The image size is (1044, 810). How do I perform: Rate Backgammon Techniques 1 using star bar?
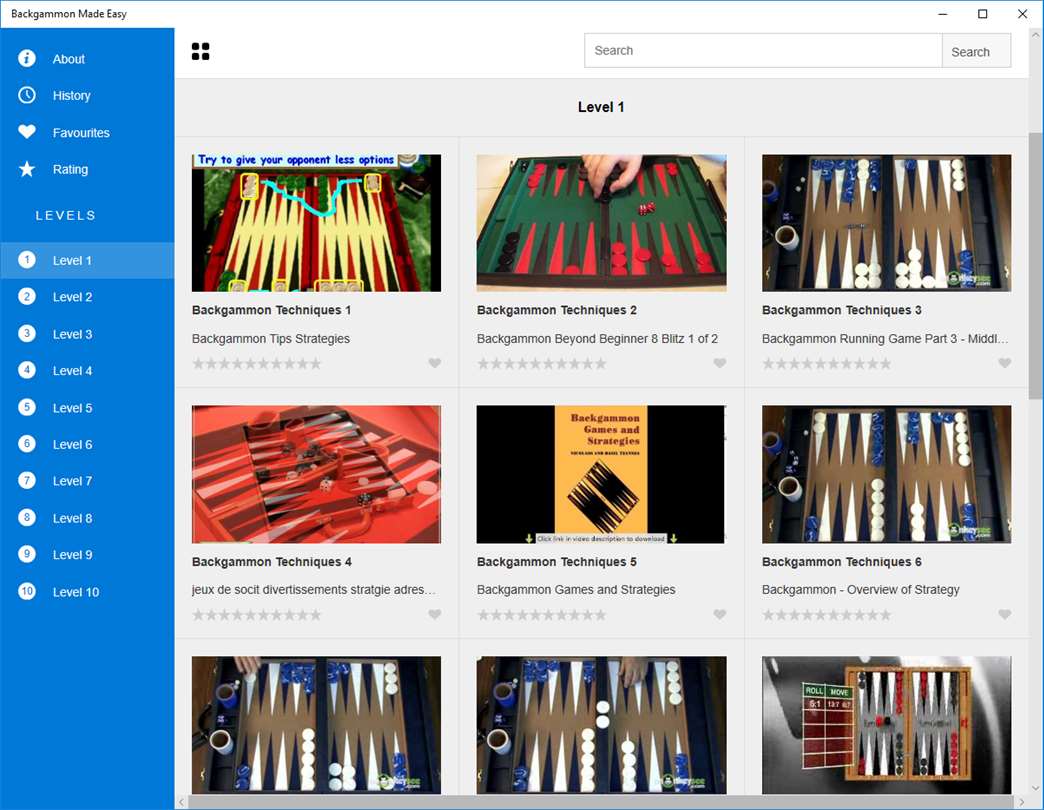pos(256,363)
